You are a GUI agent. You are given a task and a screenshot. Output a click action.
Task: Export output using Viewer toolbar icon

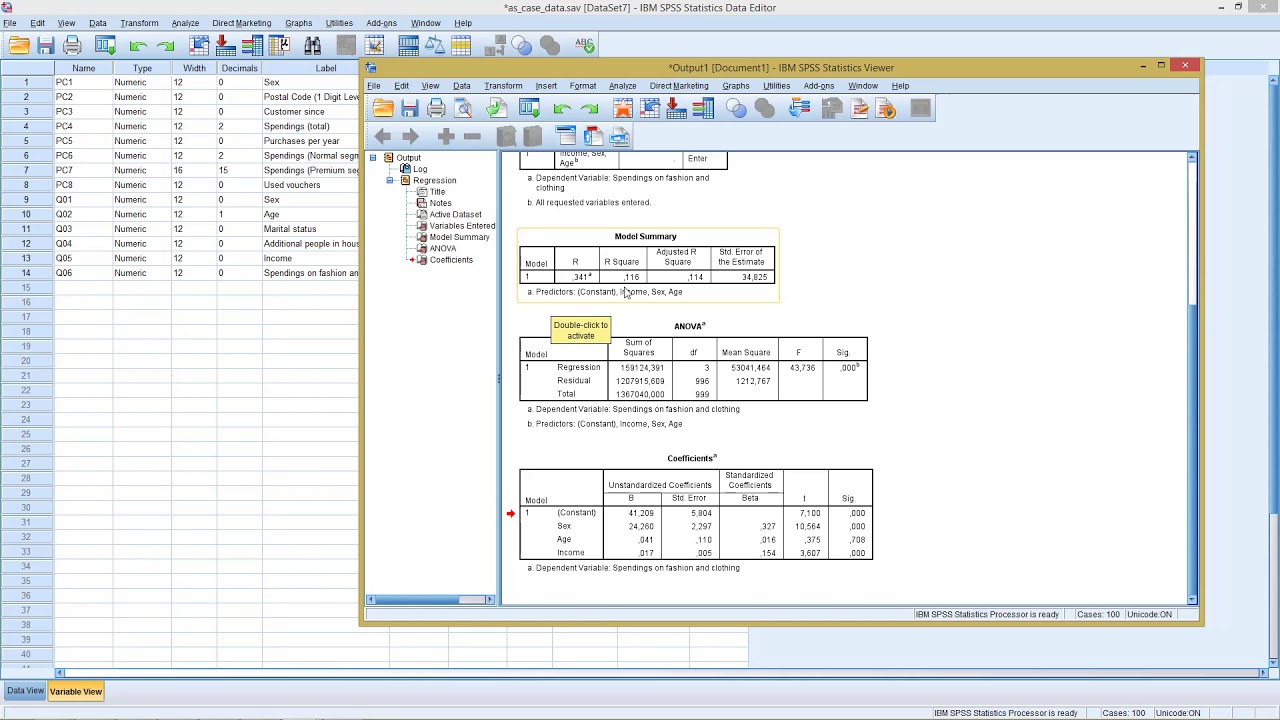tap(496, 108)
